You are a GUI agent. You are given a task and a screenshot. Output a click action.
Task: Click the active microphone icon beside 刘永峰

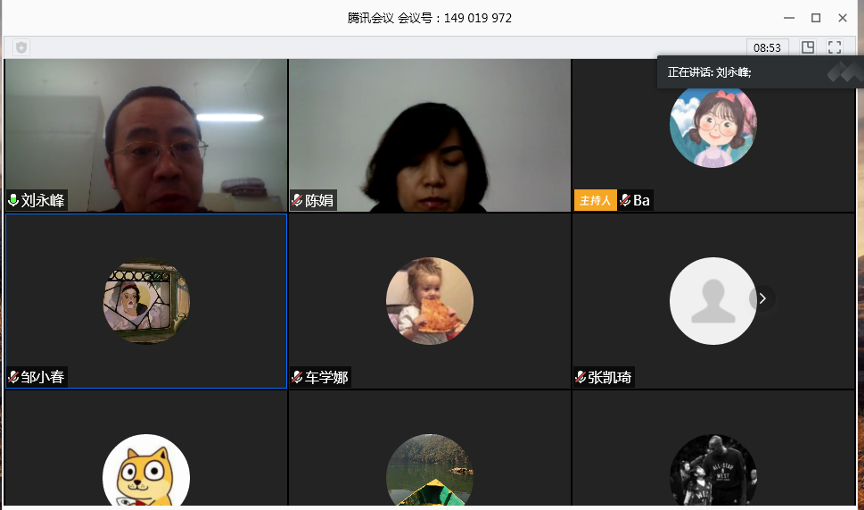click(14, 201)
